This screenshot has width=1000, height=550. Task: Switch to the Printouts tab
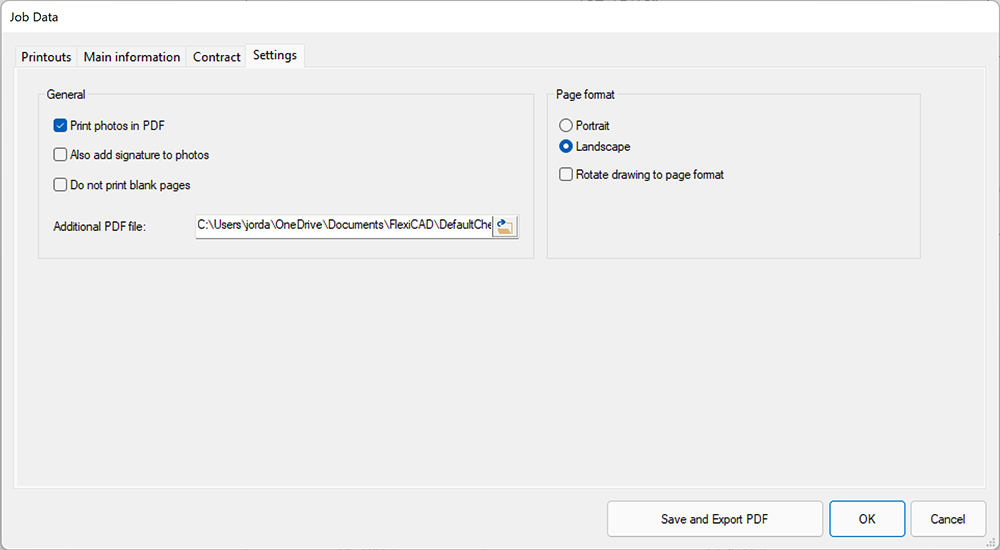click(46, 57)
